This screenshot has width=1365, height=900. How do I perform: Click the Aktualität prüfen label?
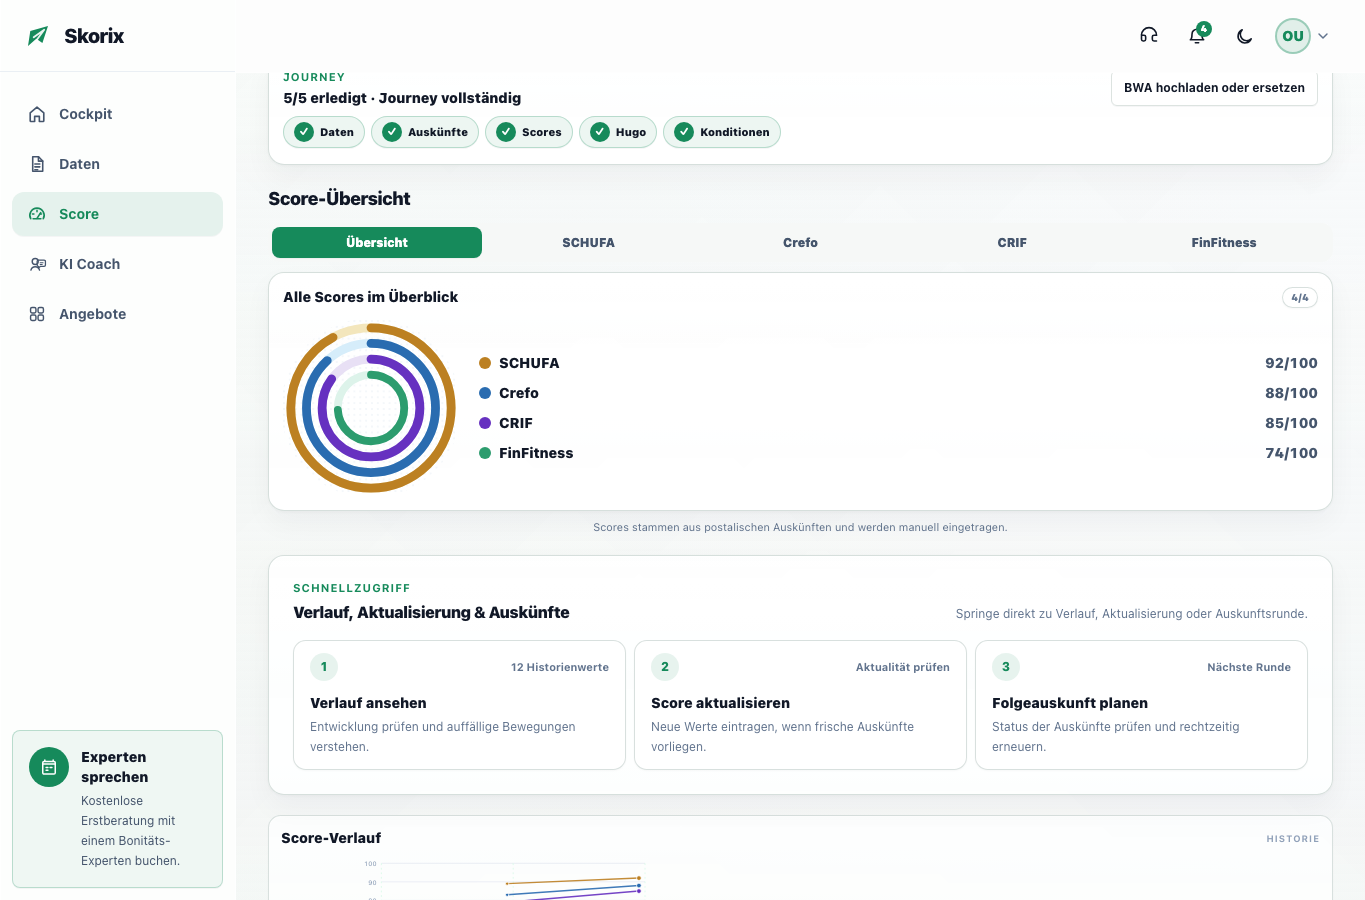(903, 667)
